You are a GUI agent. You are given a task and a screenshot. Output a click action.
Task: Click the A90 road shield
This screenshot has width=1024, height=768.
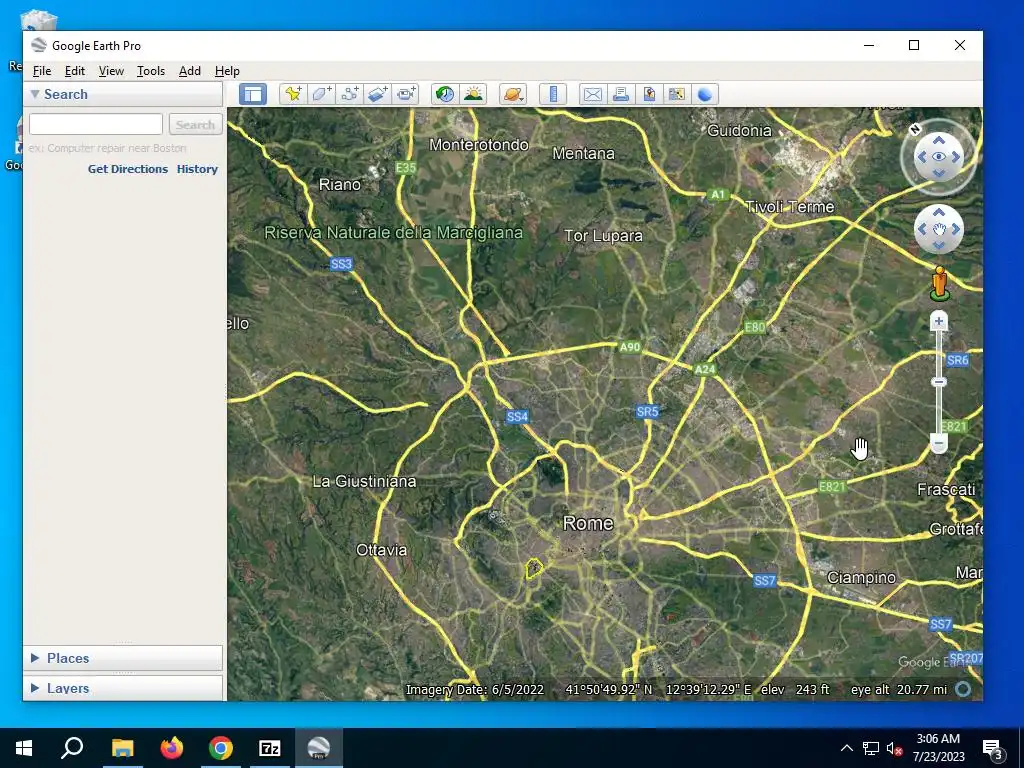pos(630,347)
